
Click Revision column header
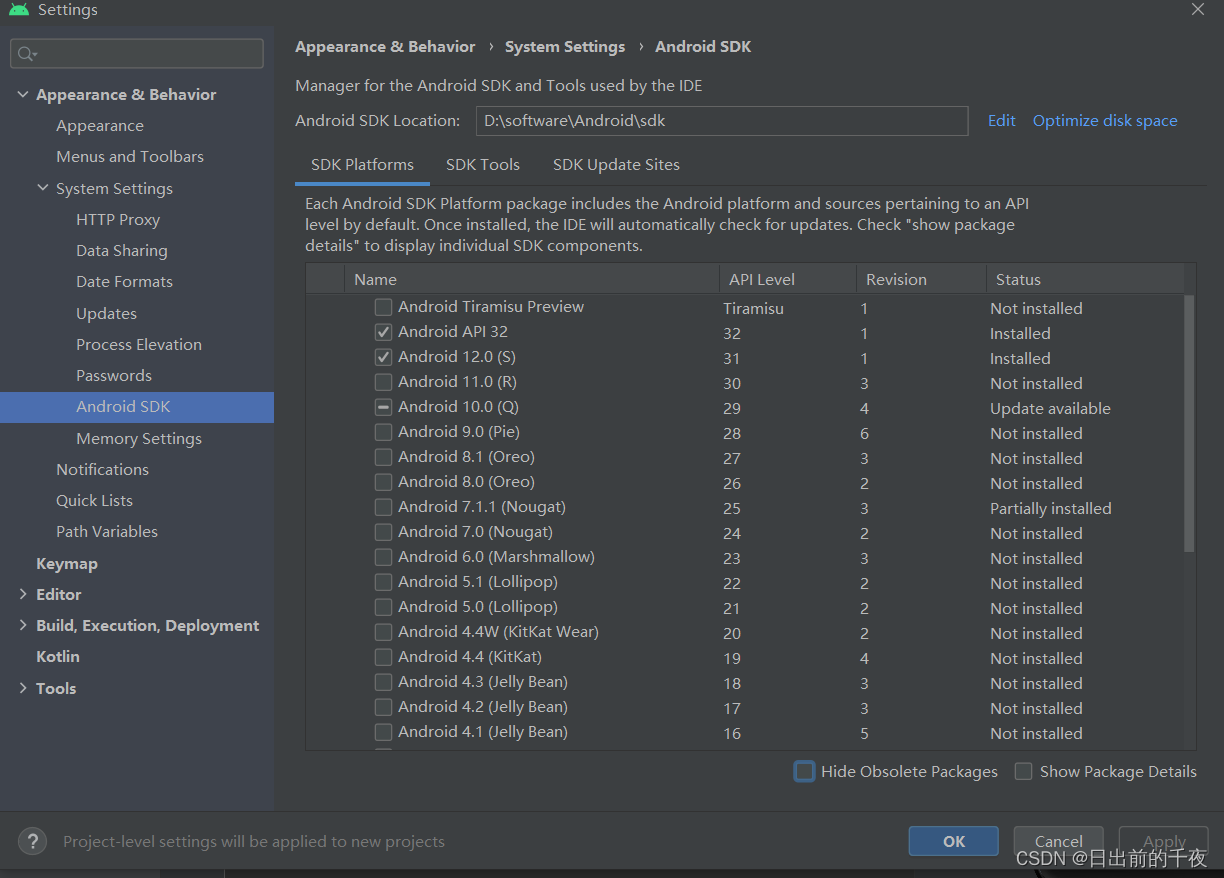920,279
